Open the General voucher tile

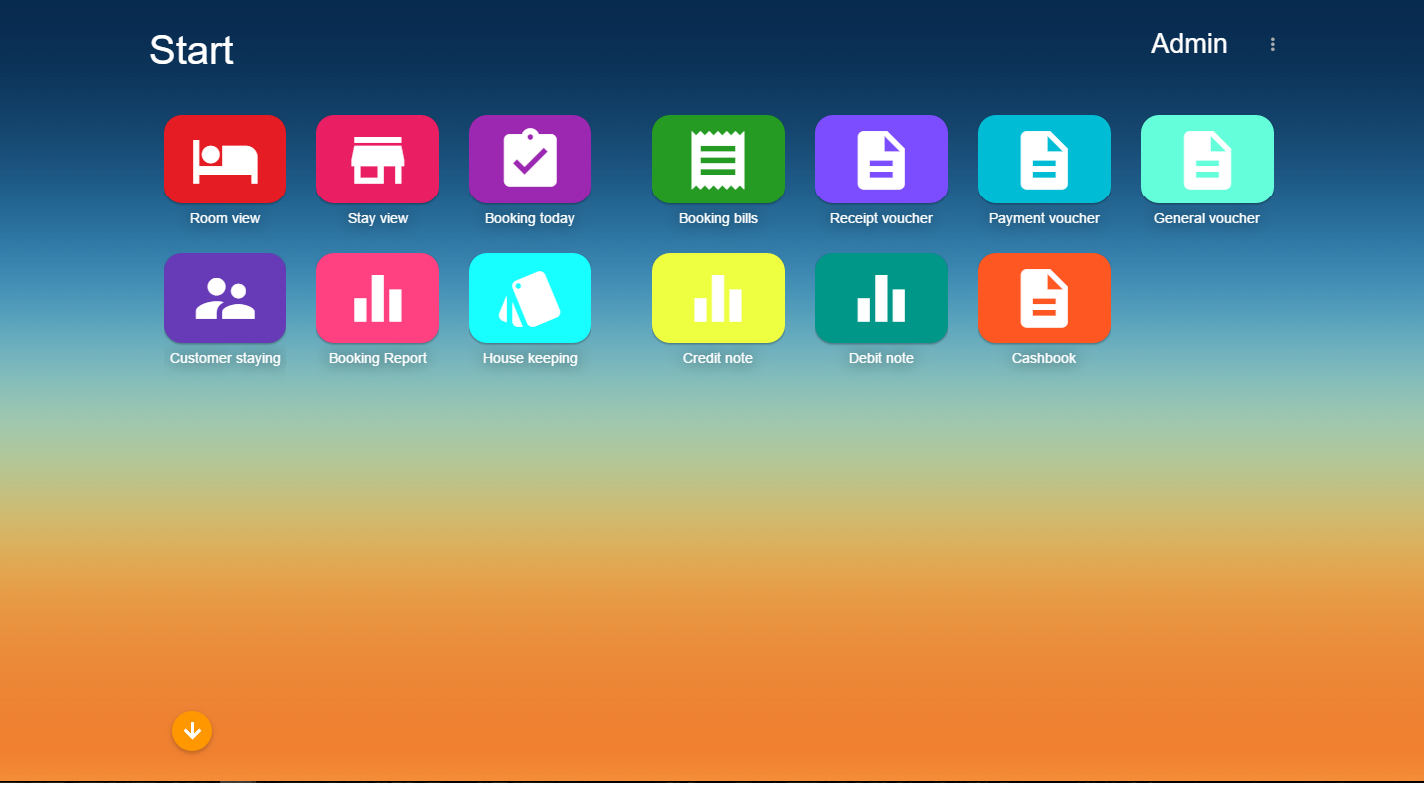coord(1207,160)
